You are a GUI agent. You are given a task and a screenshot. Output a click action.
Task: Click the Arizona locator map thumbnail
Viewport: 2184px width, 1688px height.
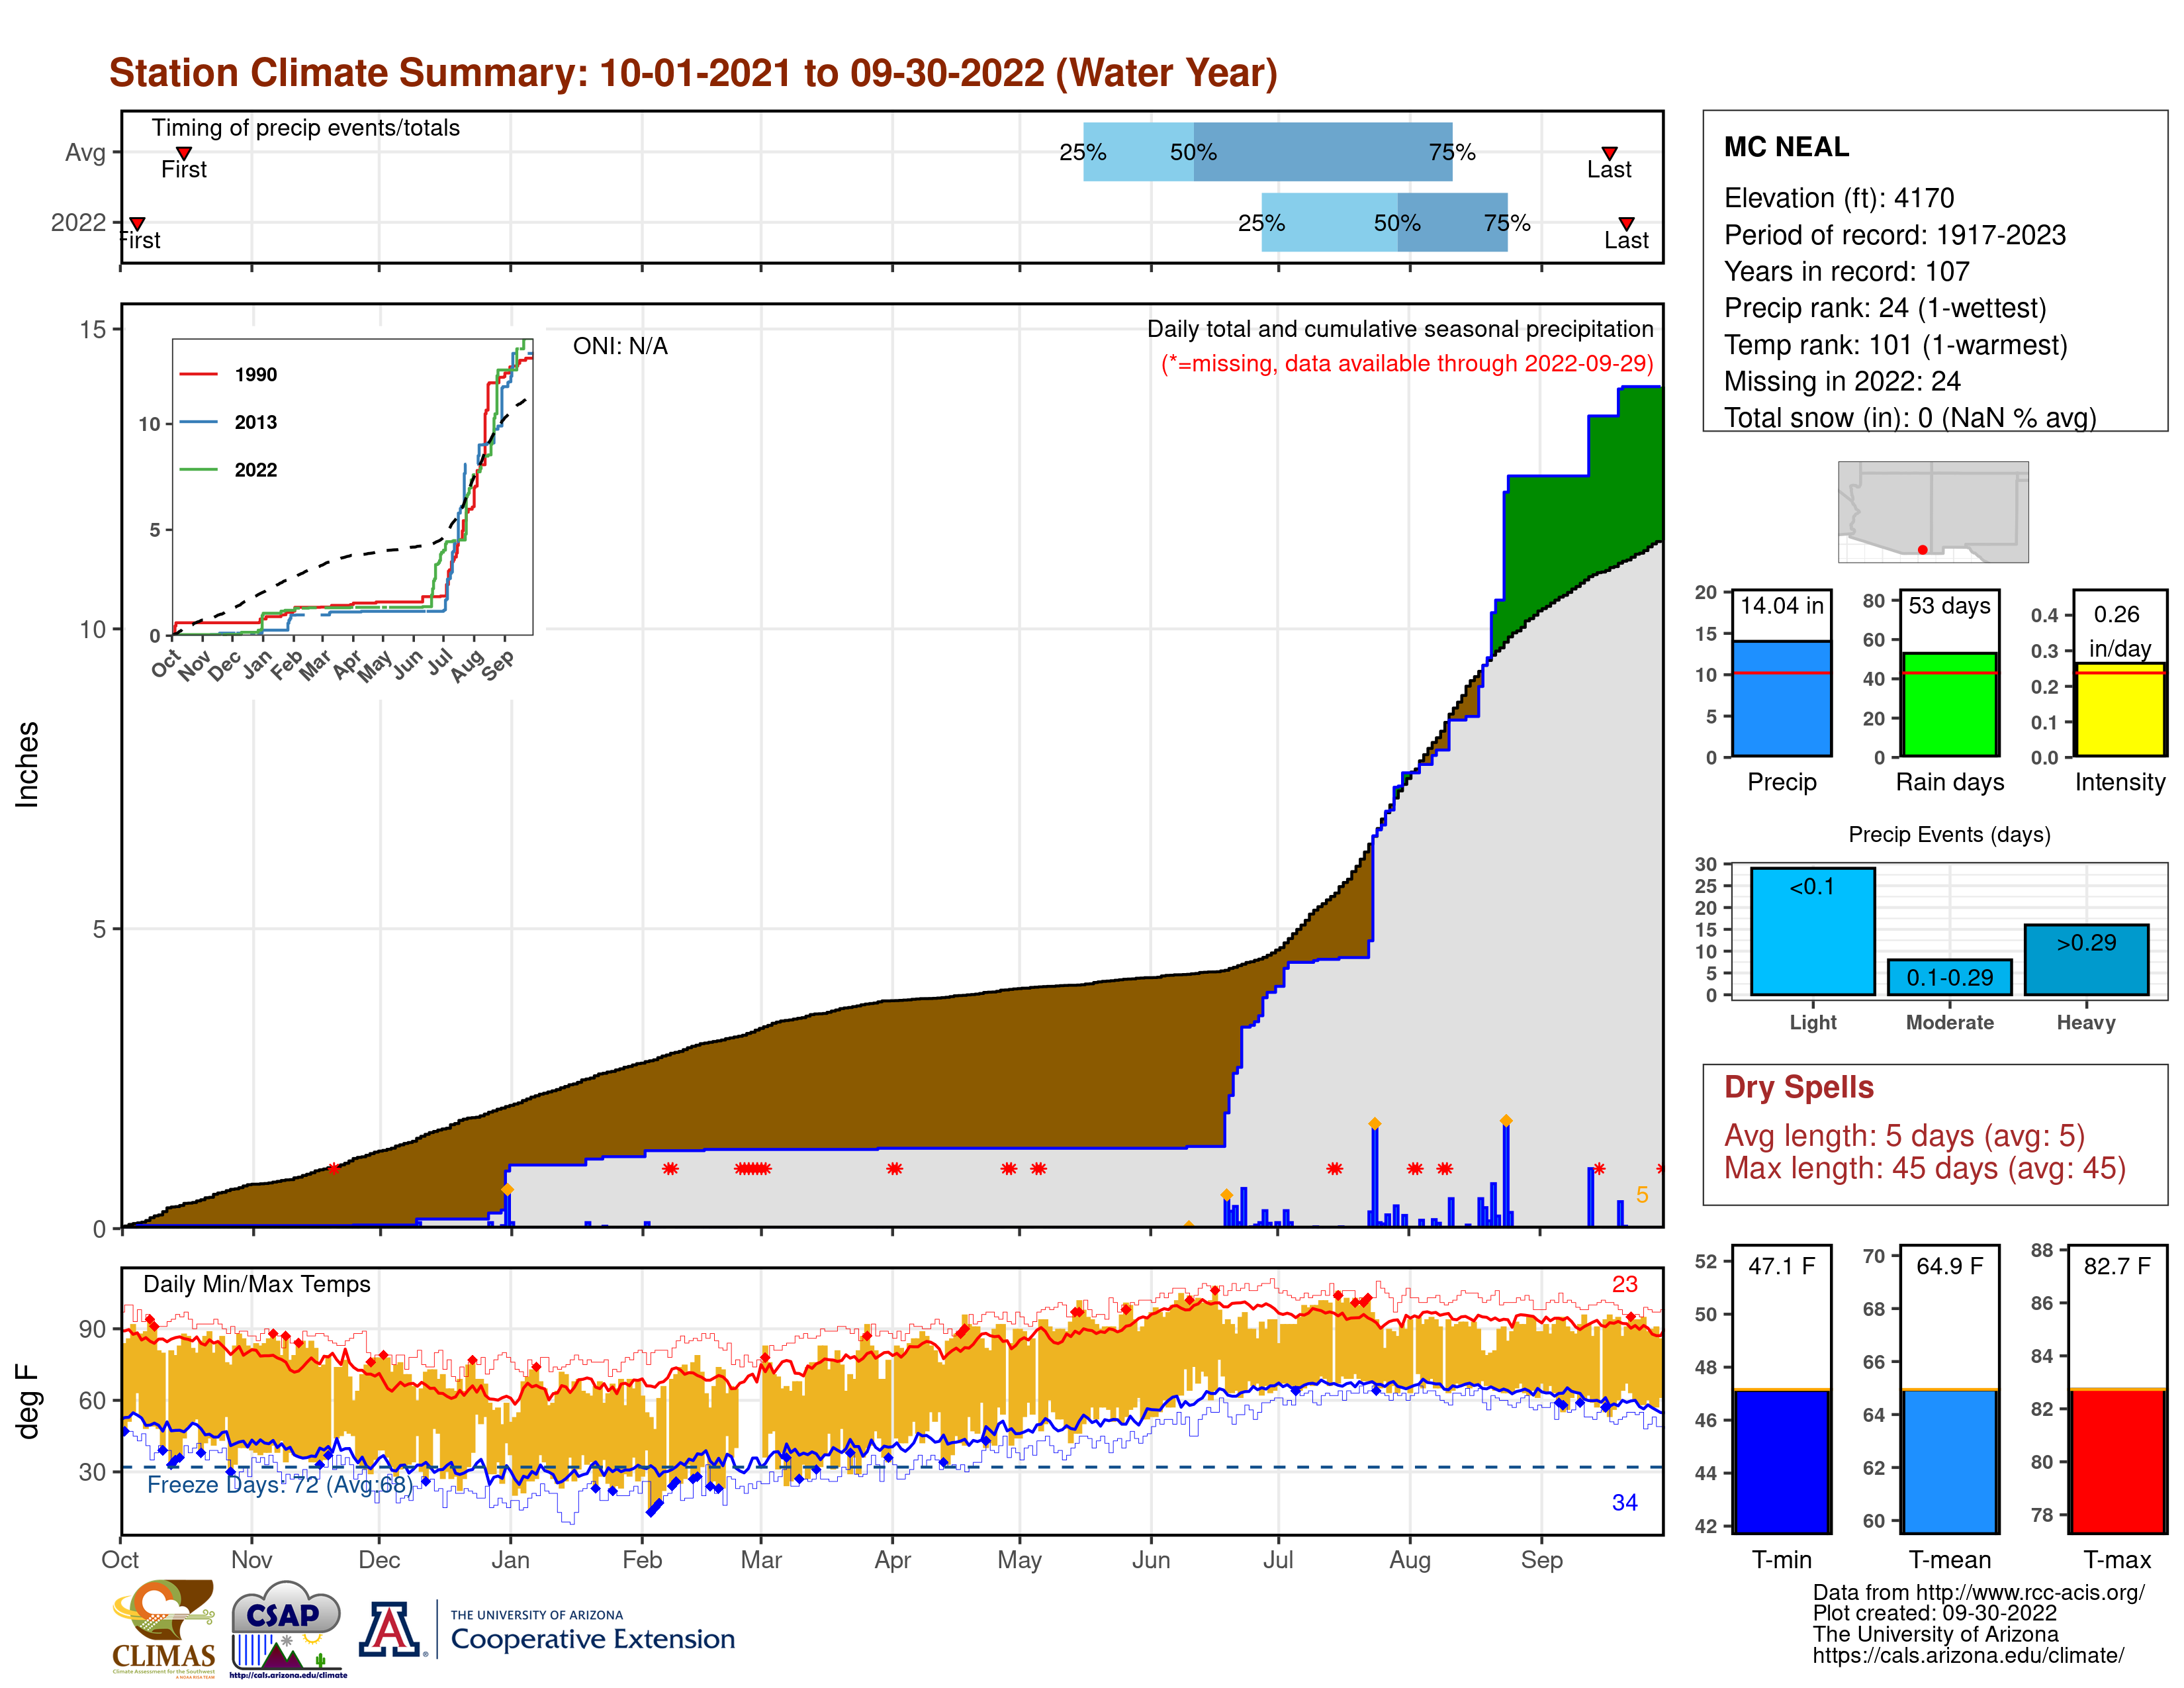point(1933,511)
